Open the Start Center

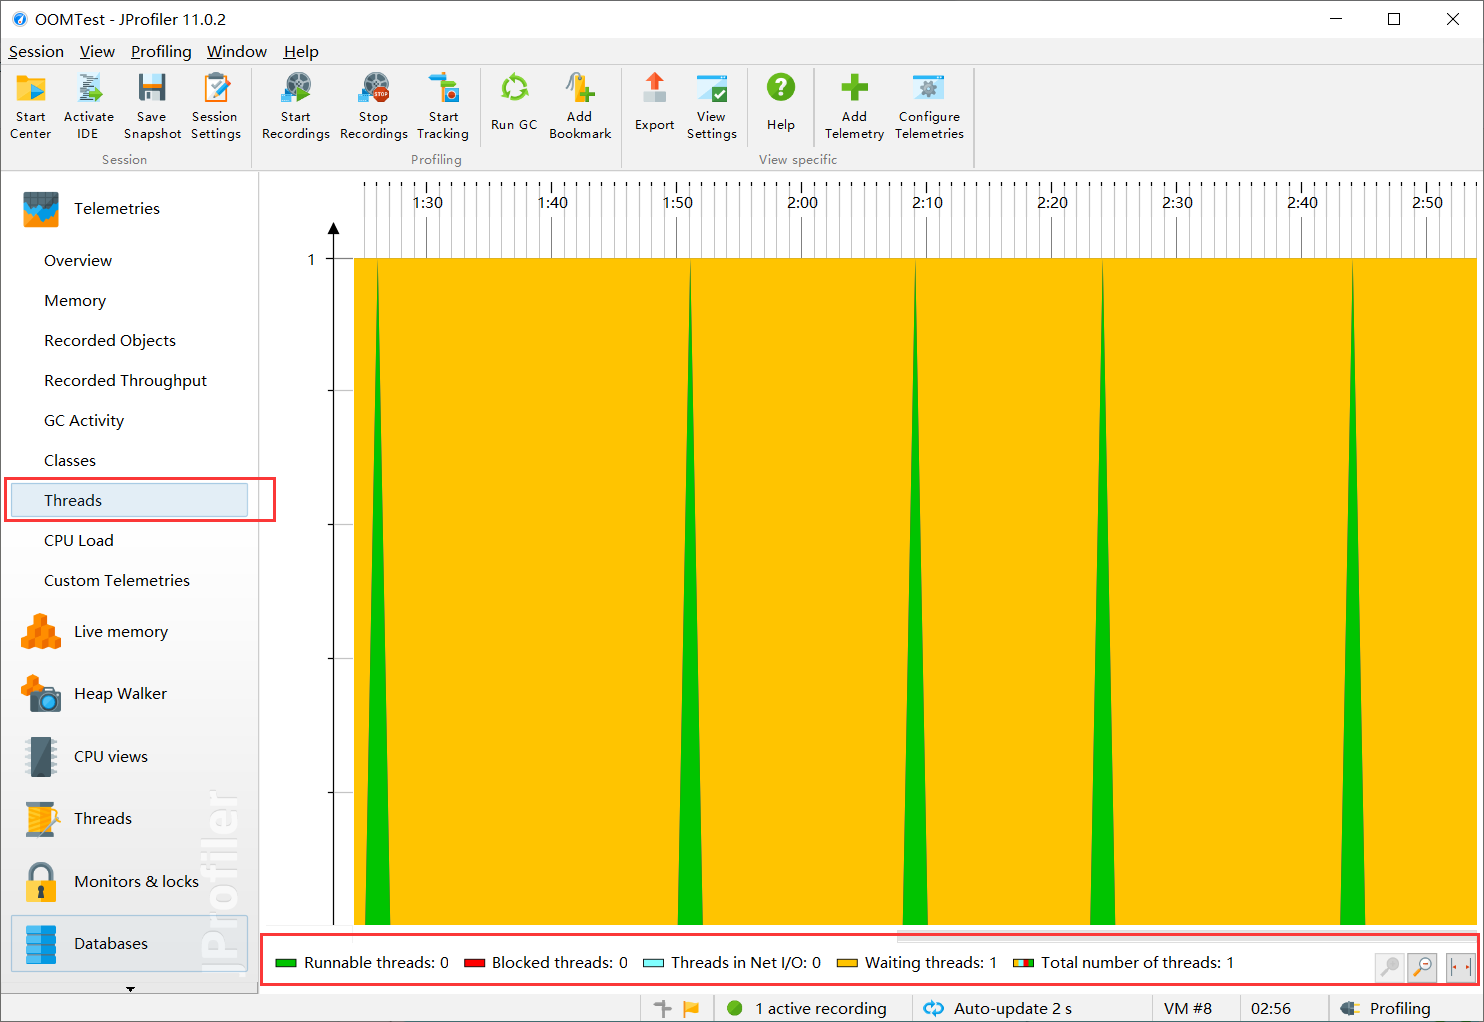pos(31,106)
